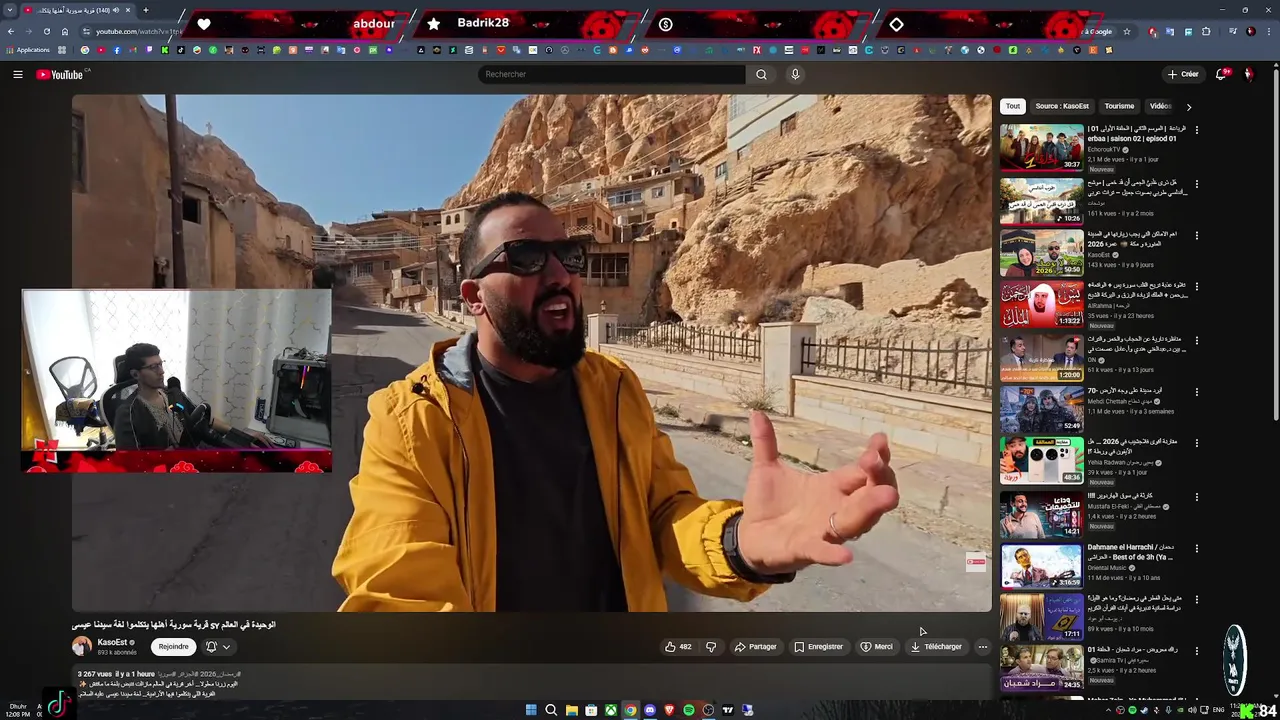Open the KasoEst channel avatar
The image size is (1280, 720).
point(82,646)
